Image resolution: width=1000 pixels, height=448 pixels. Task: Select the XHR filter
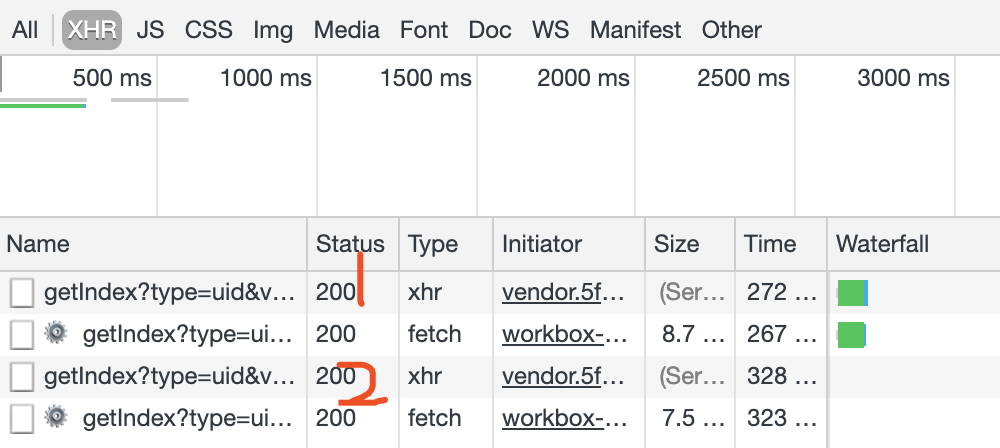(92, 30)
